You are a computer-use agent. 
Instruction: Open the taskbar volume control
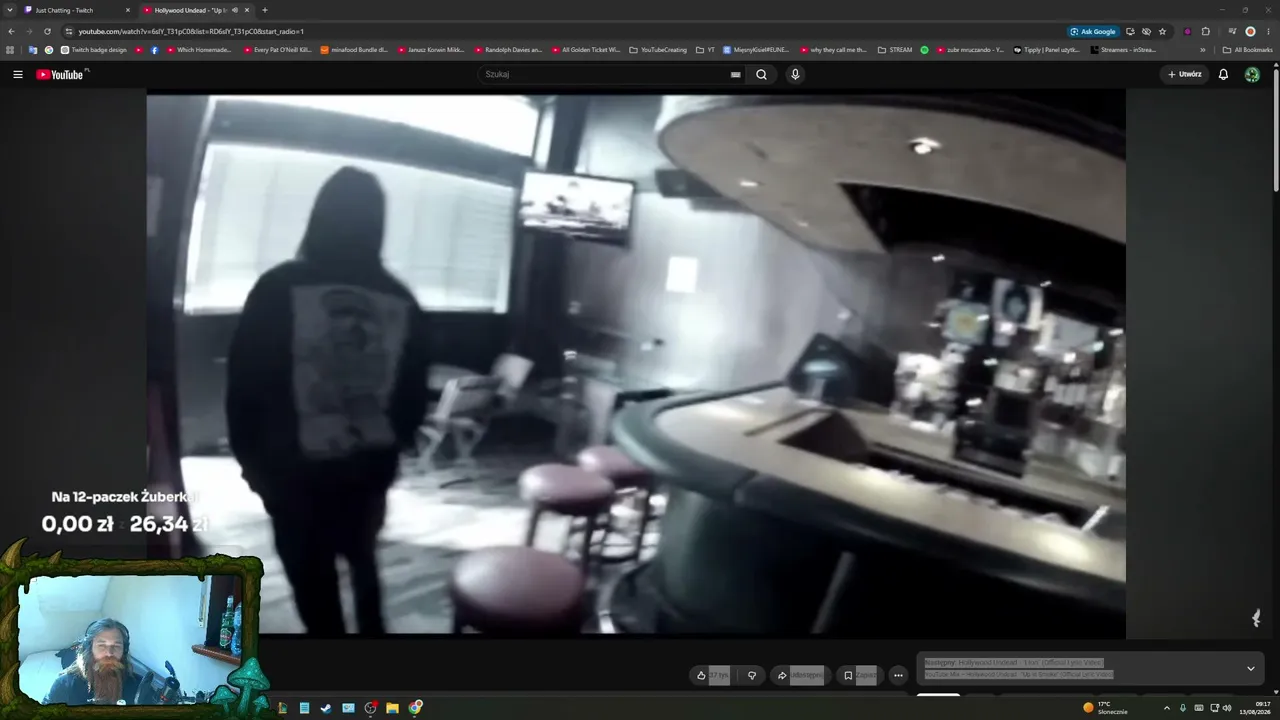click(x=1228, y=708)
